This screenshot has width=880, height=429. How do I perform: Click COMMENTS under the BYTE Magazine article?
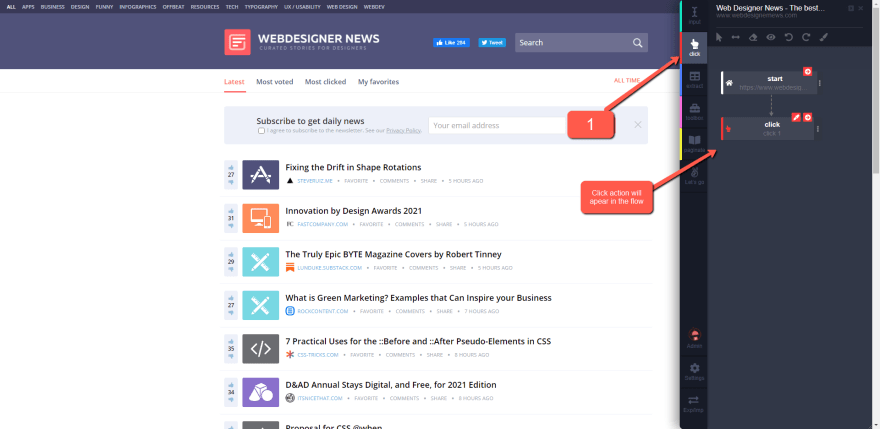click(423, 268)
